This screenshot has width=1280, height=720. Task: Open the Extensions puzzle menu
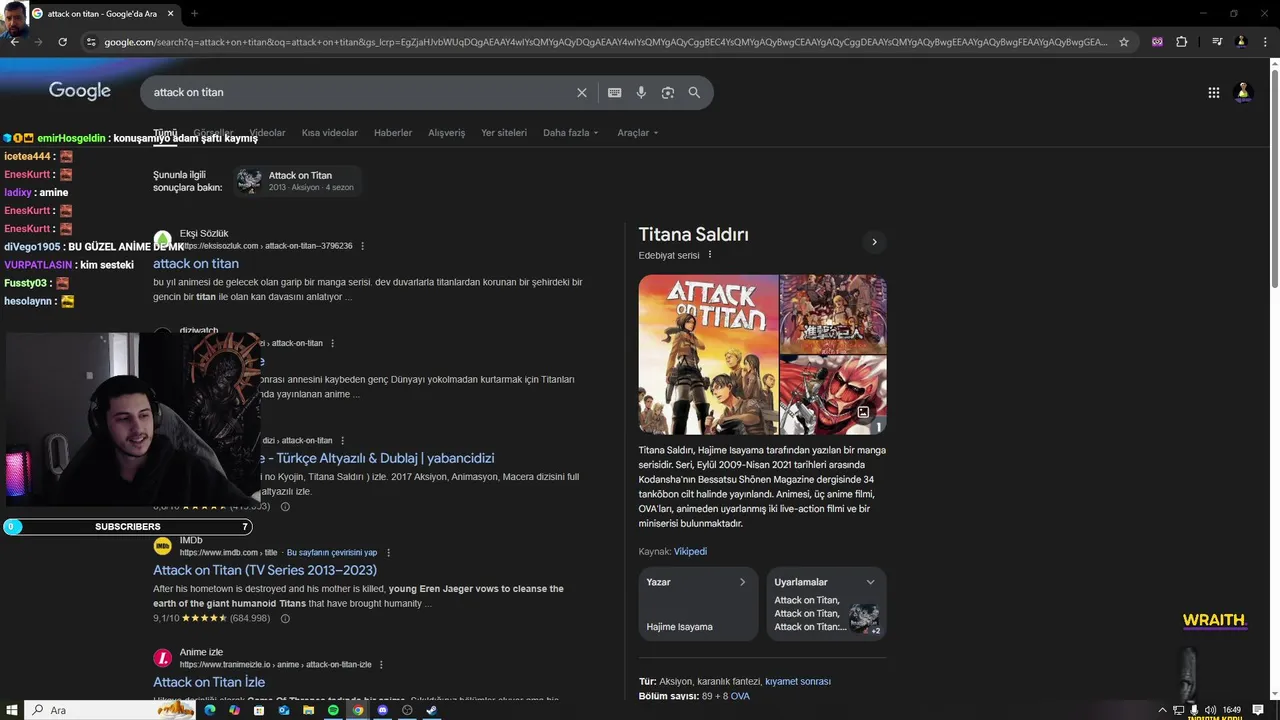(x=1182, y=42)
